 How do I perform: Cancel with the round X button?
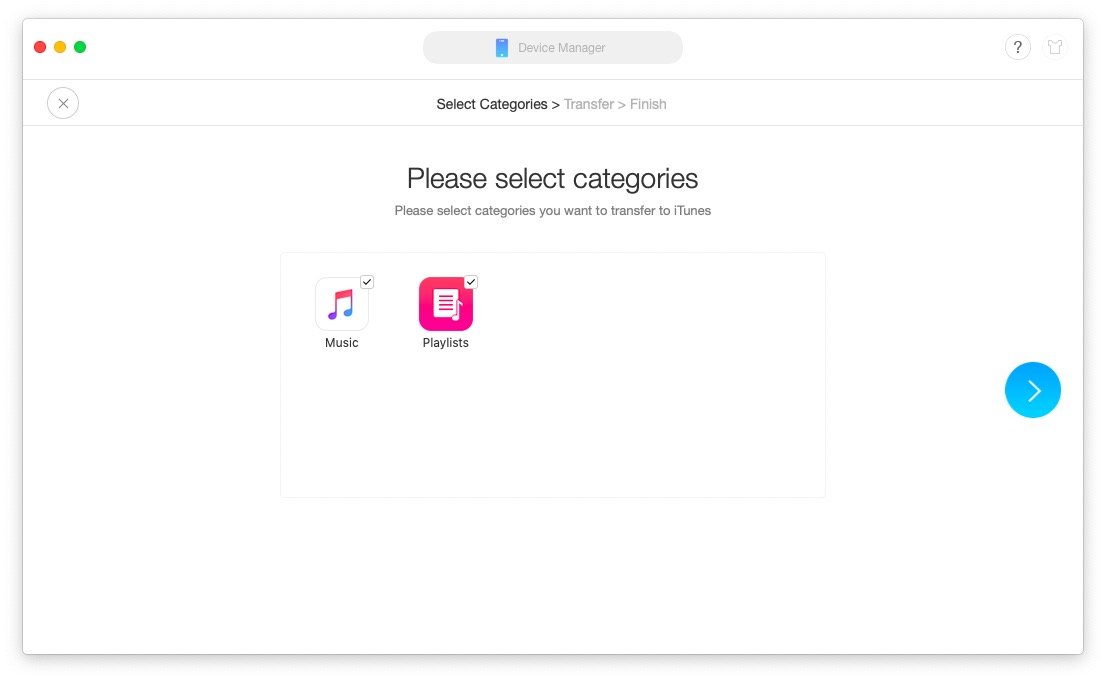click(x=63, y=103)
